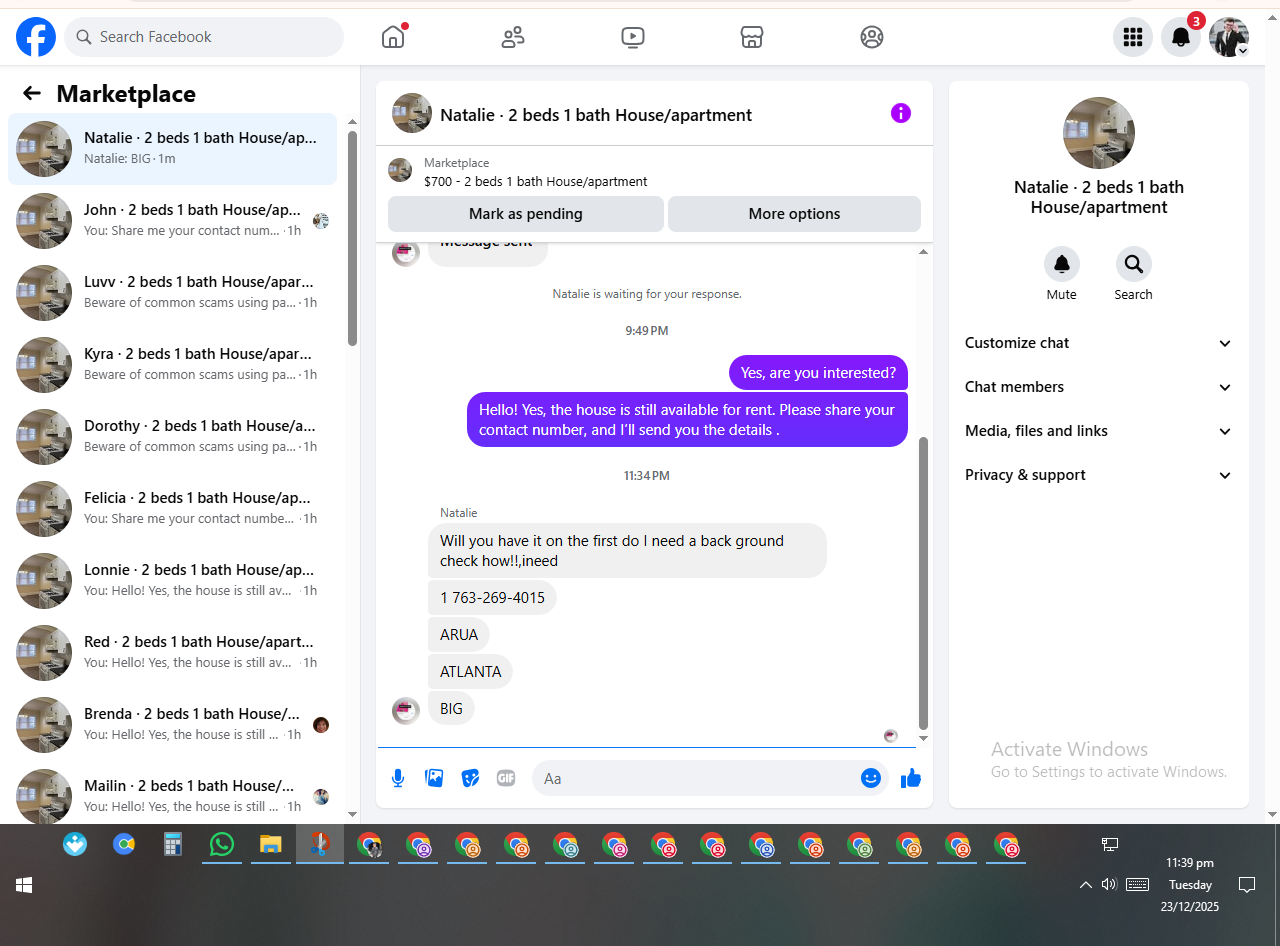Click the ATLANTA message bubble

tap(470, 672)
